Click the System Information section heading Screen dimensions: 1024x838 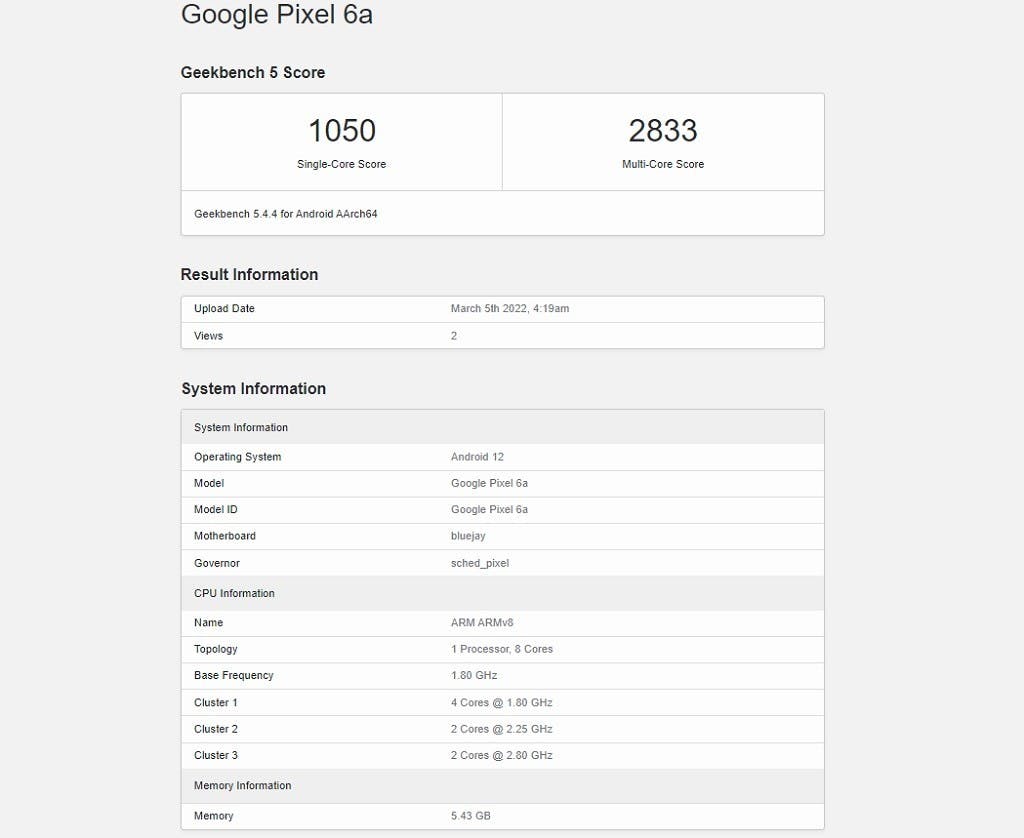click(253, 389)
